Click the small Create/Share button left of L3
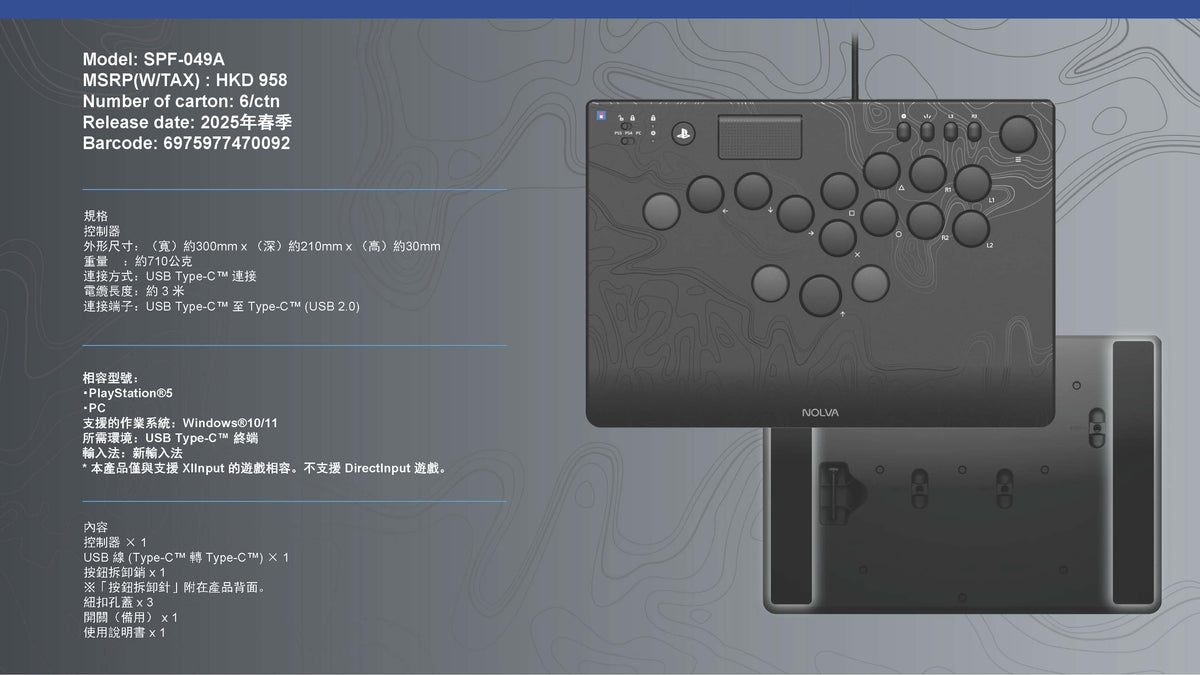 tap(904, 130)
